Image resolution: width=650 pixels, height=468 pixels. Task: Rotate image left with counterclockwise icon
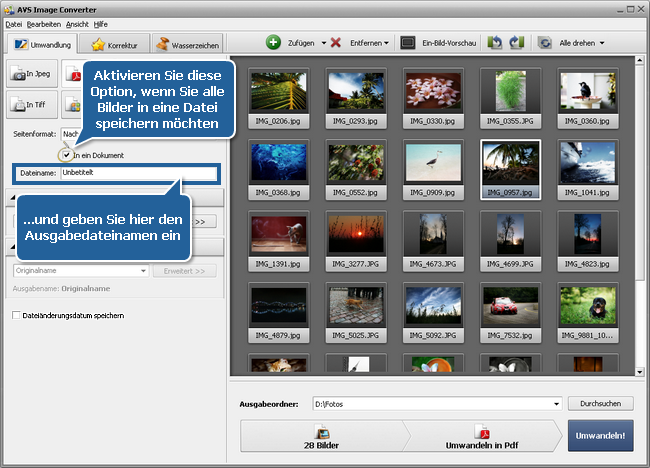tap(495, 43)
